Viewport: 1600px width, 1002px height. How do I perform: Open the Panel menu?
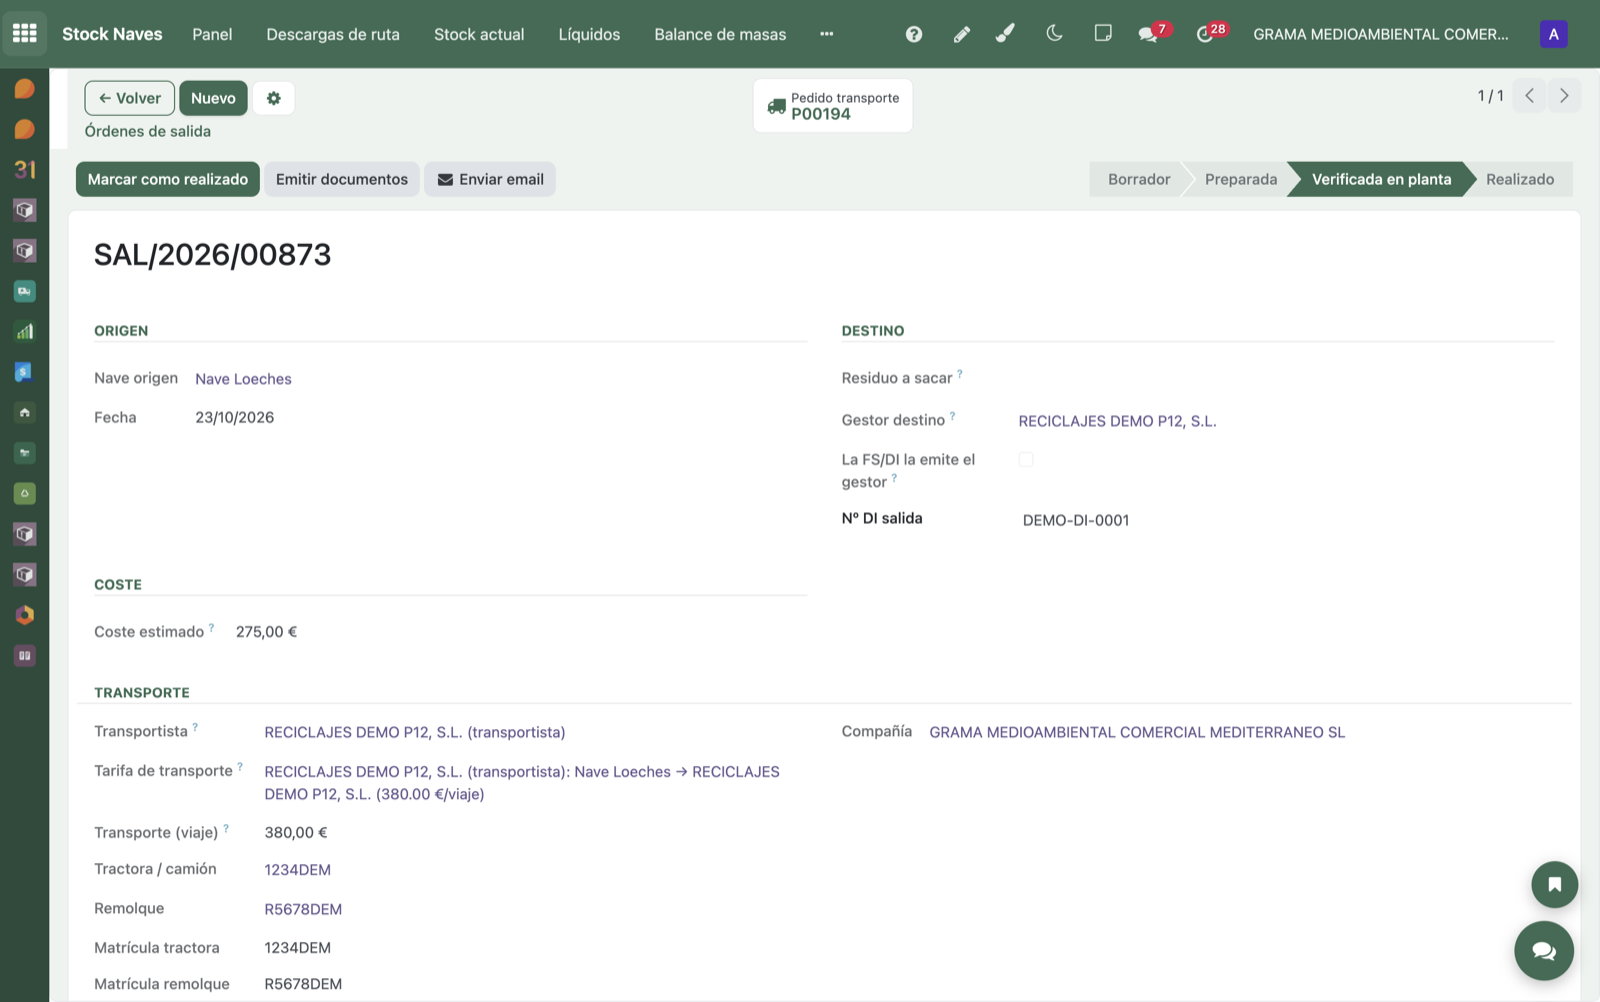coord(212,34)
